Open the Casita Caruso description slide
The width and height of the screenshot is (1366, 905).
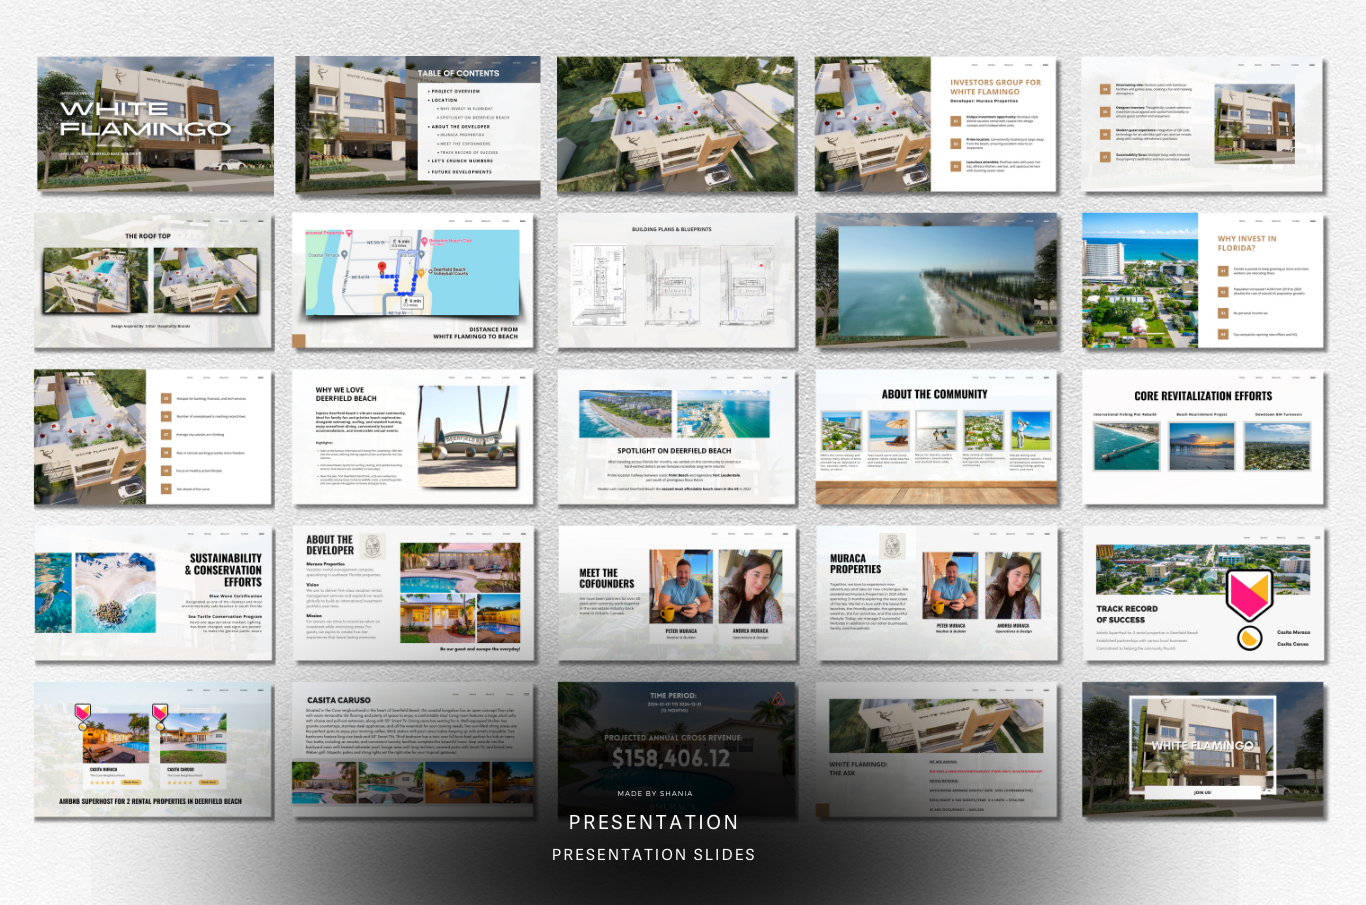pos(413,750)
